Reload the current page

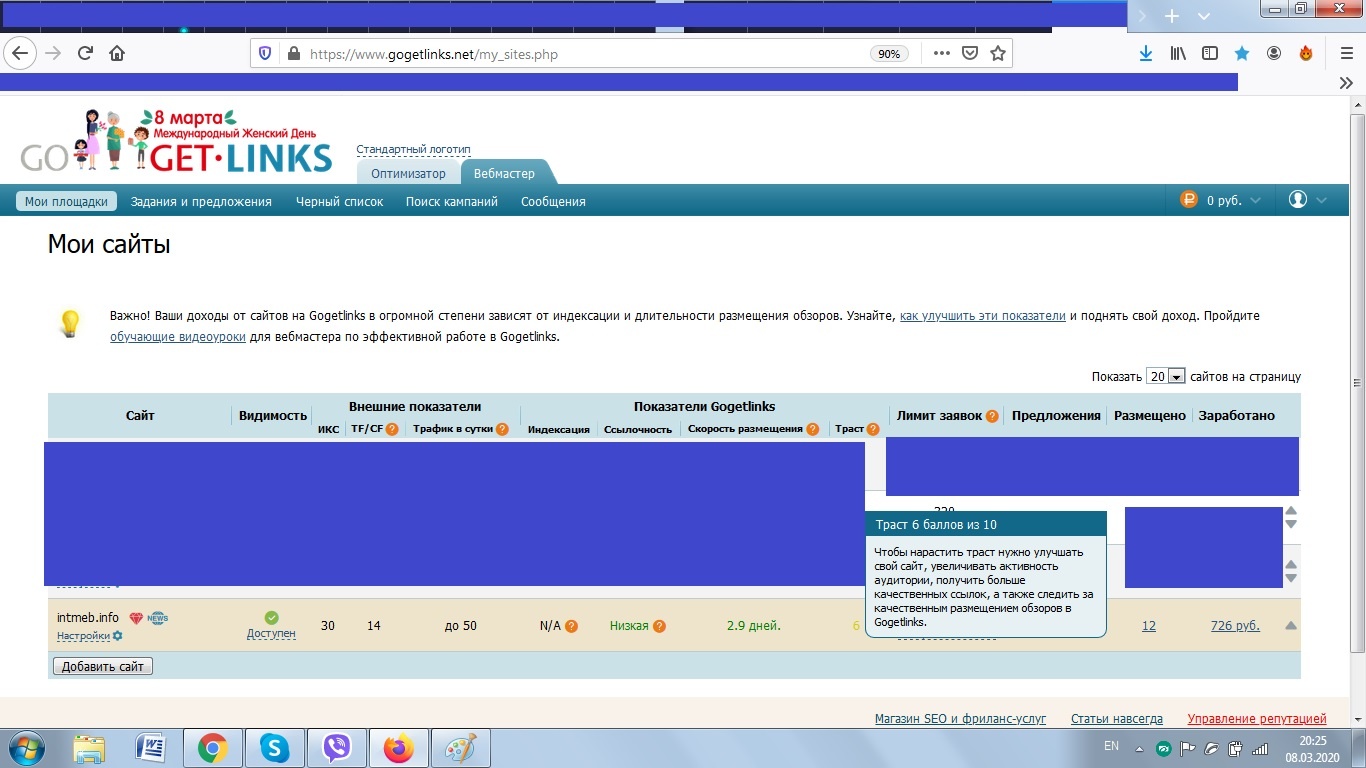click(x=86, y=54)
